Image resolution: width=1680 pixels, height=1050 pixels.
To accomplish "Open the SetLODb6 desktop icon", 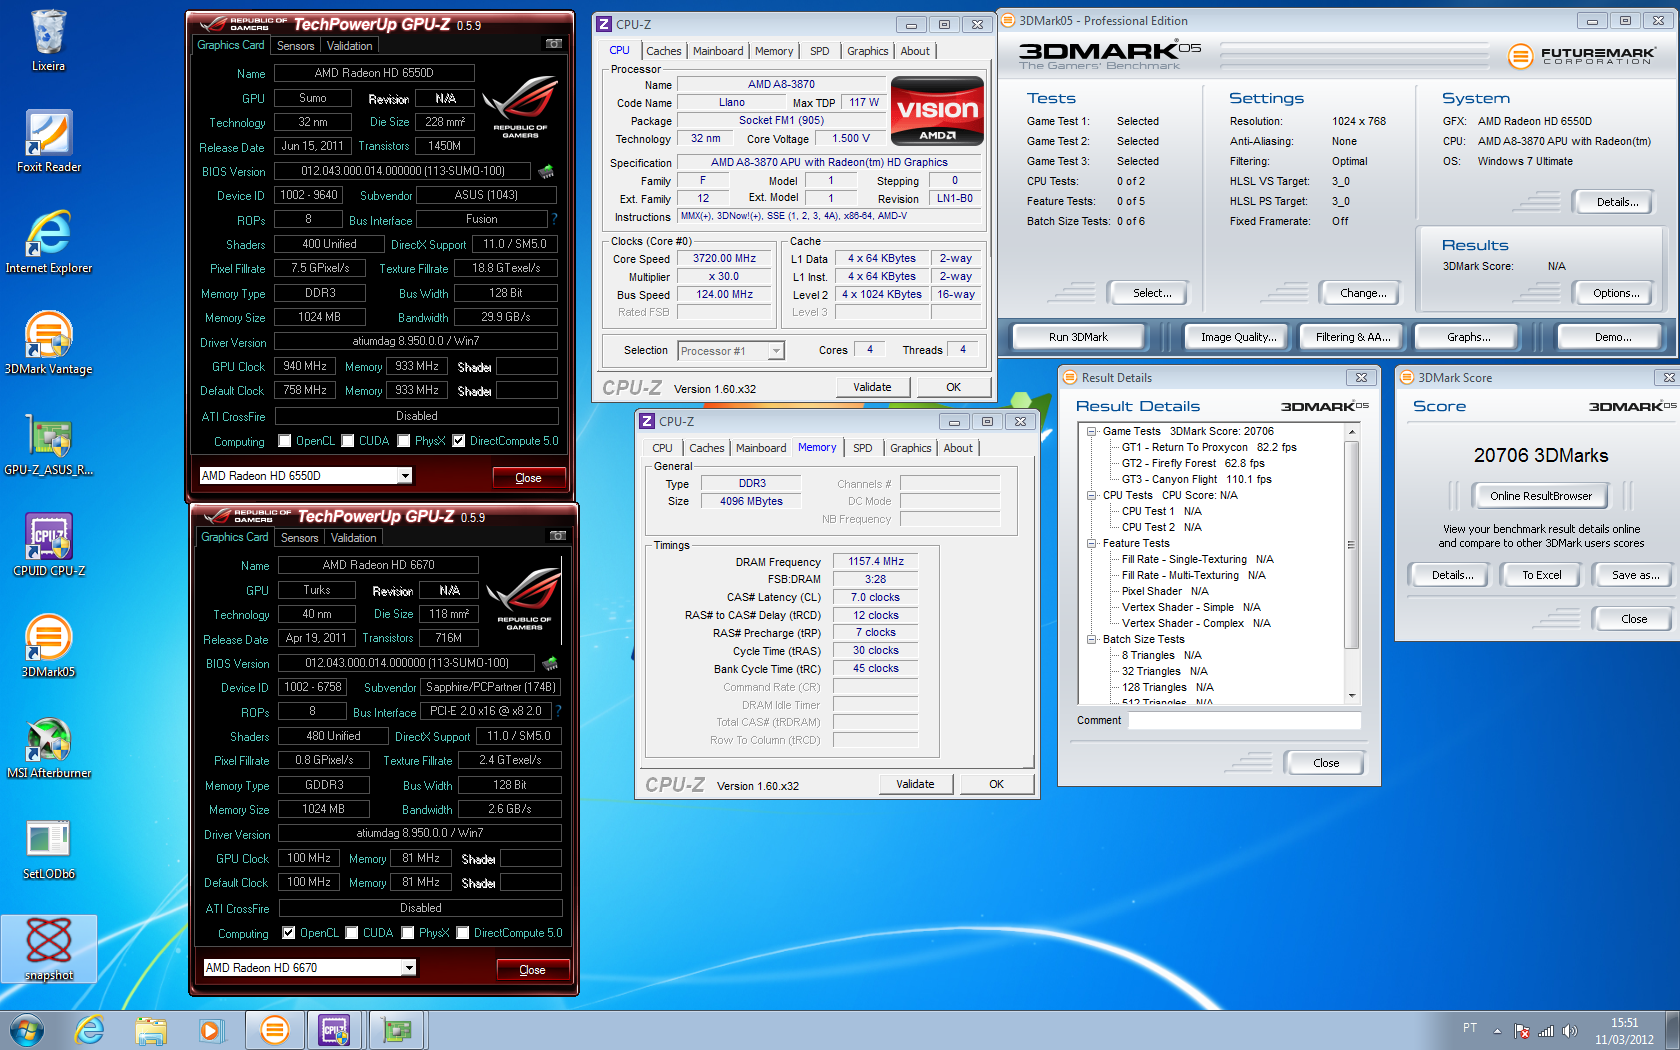I will [48, 849].
